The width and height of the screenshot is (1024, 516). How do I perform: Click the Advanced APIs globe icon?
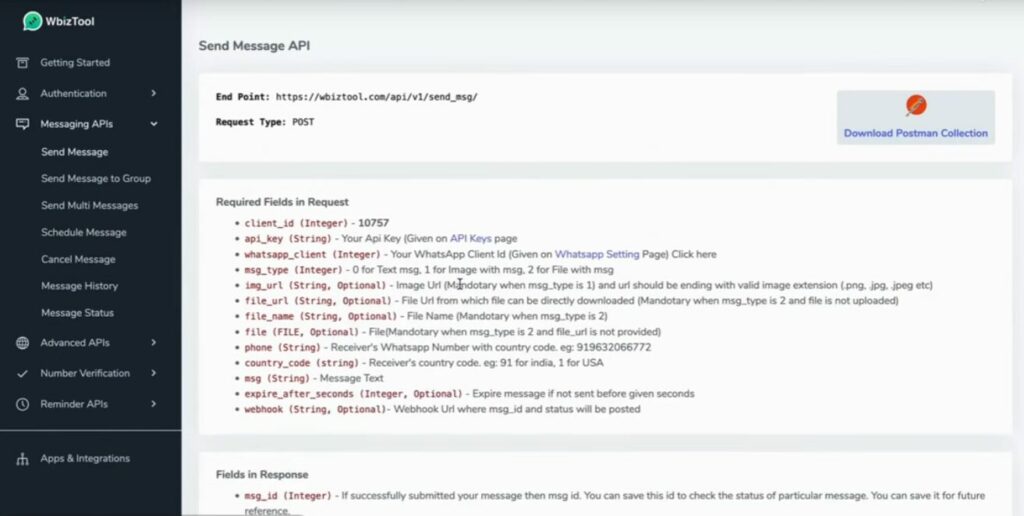[x=23, y=343]
